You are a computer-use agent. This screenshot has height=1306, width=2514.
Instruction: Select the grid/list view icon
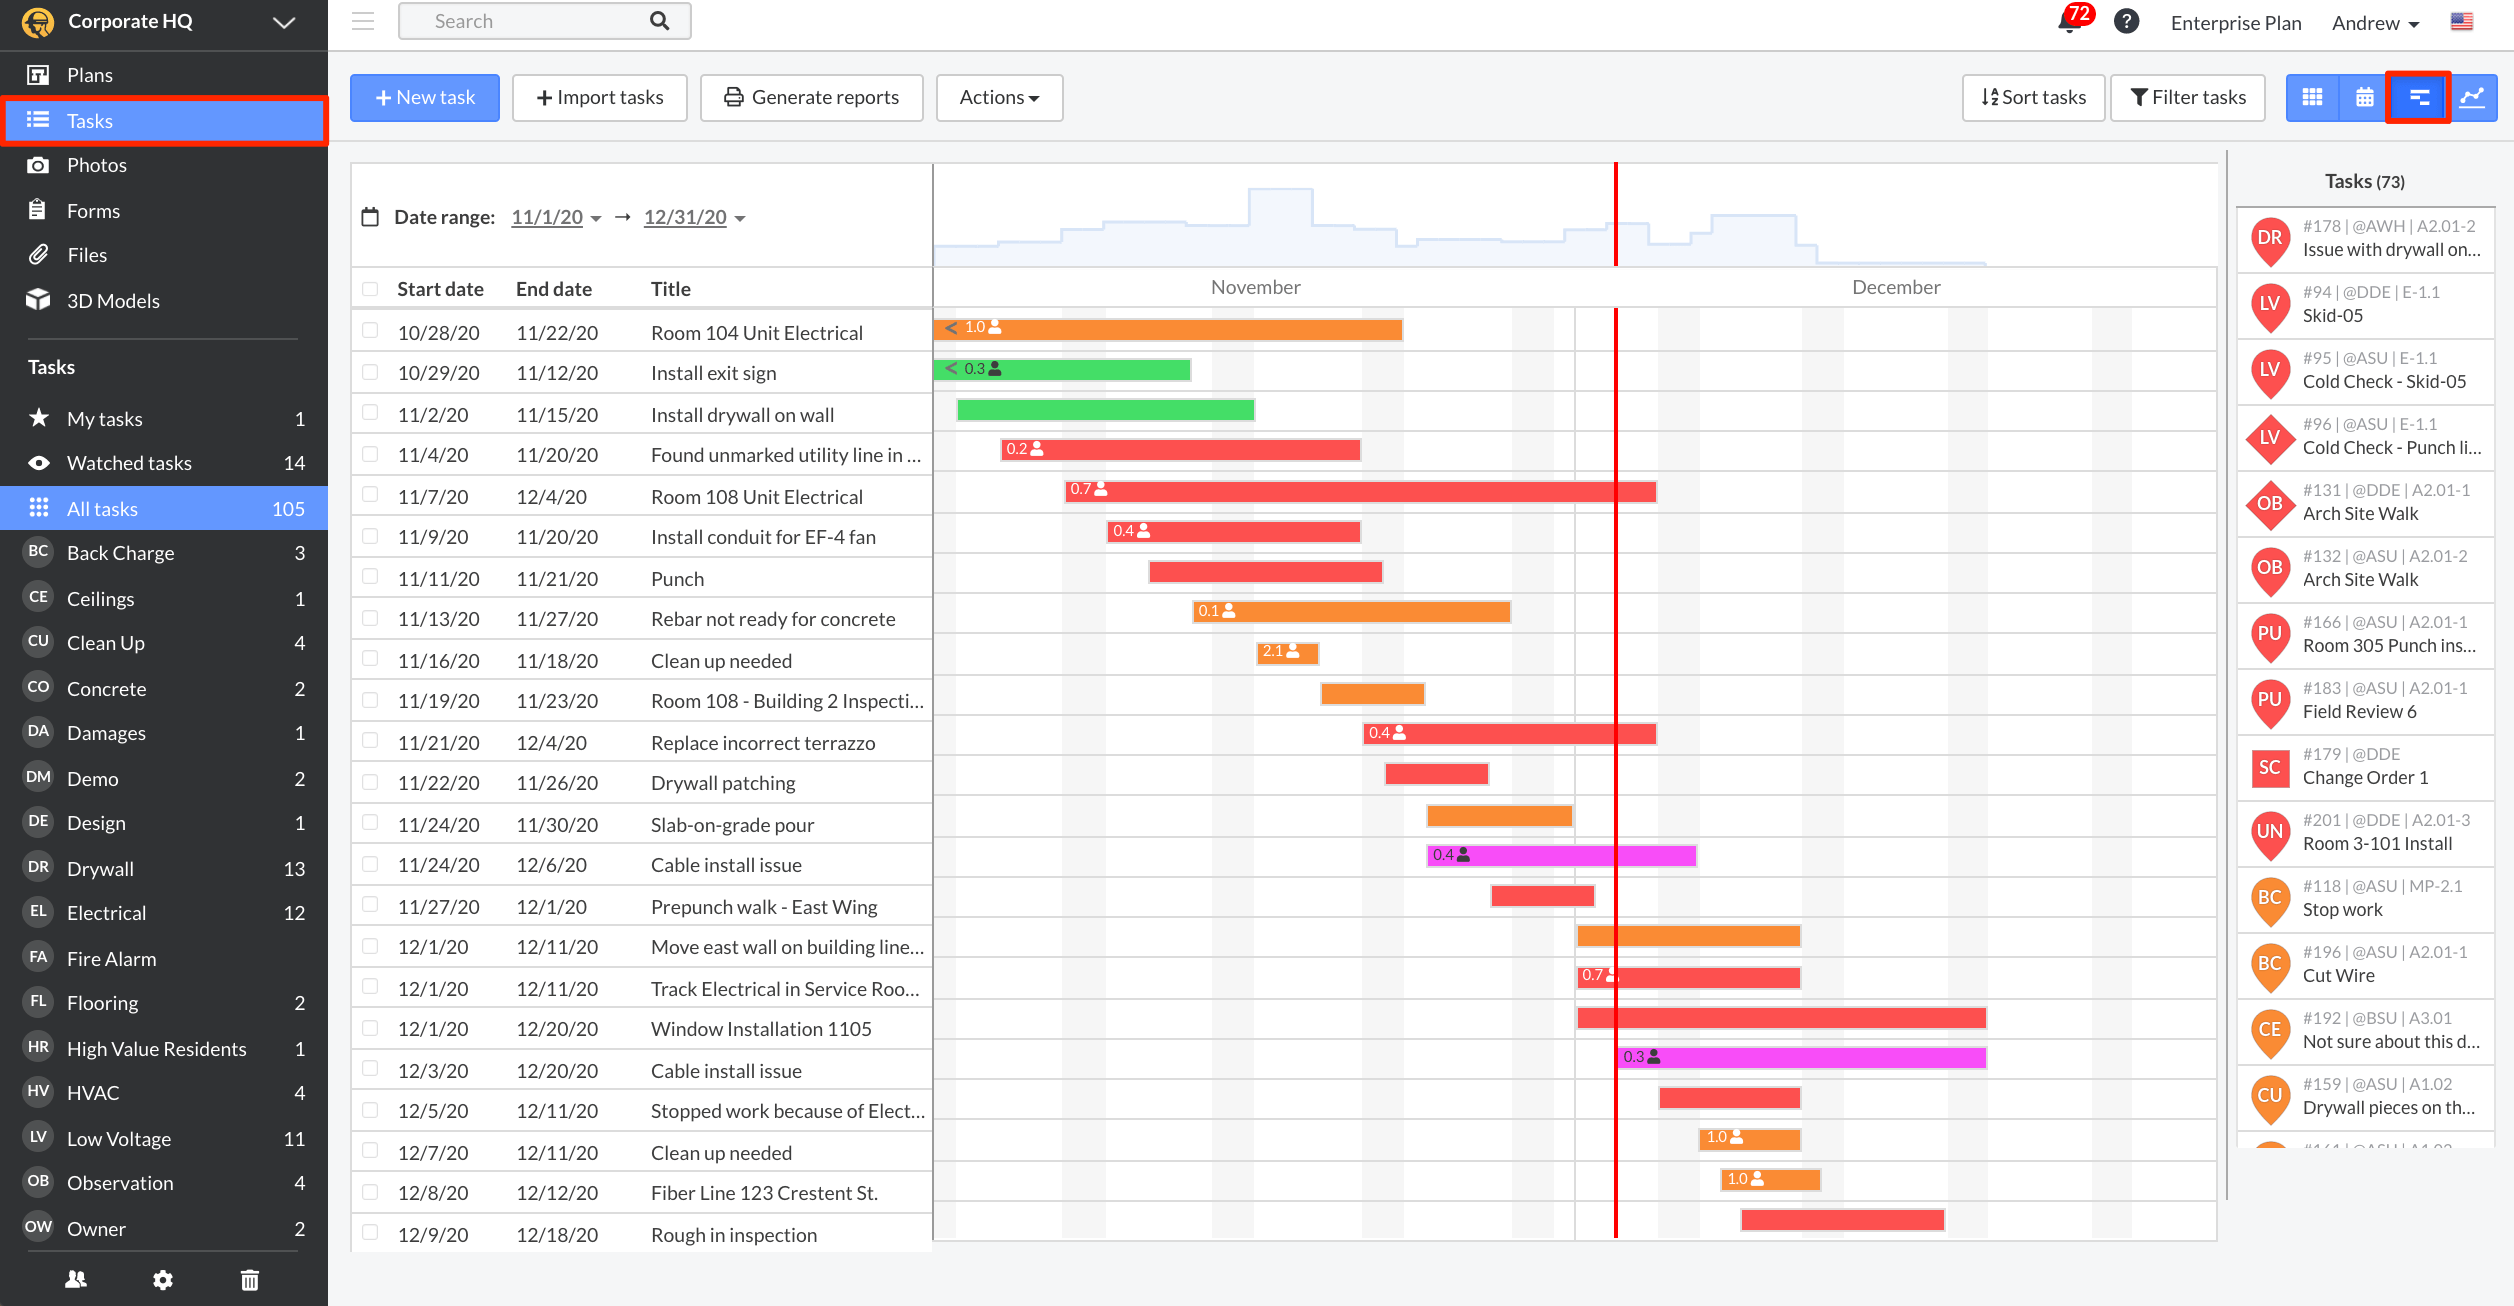[x=2313, y=96]
